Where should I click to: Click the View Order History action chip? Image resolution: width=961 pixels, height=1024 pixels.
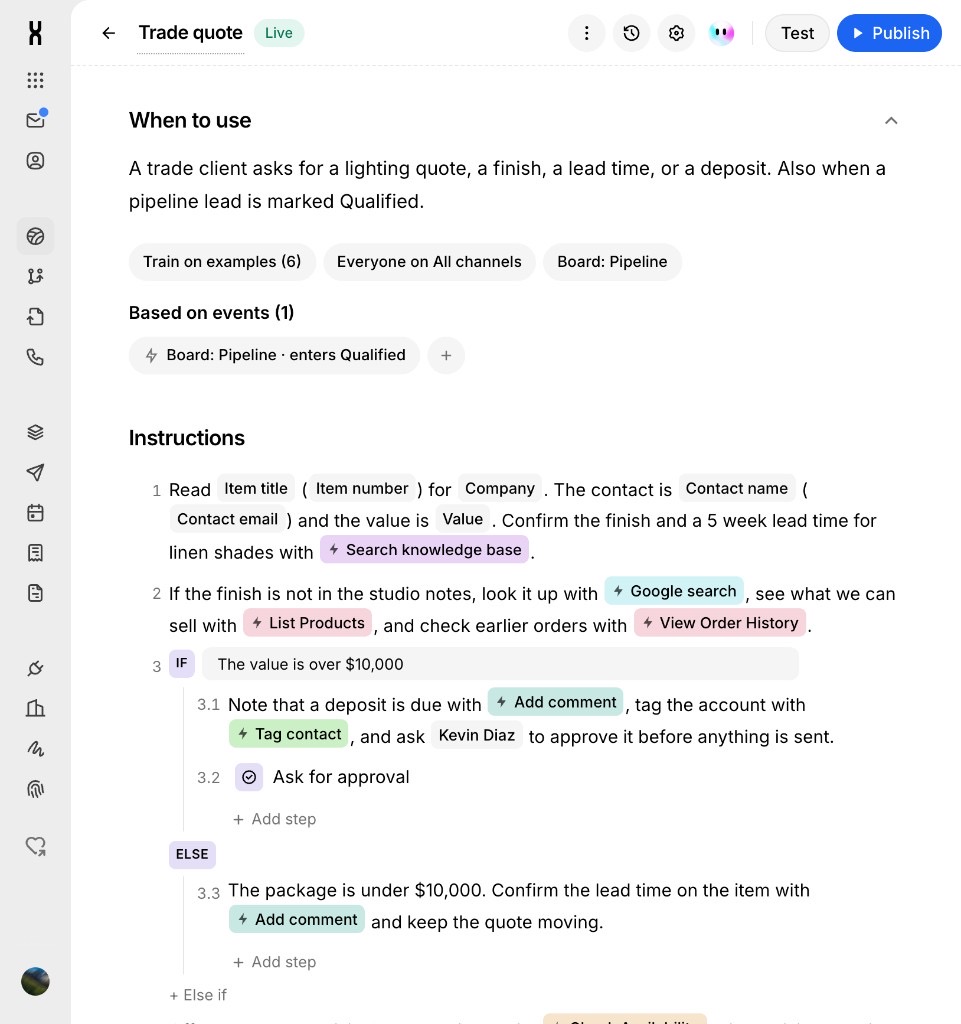coord(719,623)
